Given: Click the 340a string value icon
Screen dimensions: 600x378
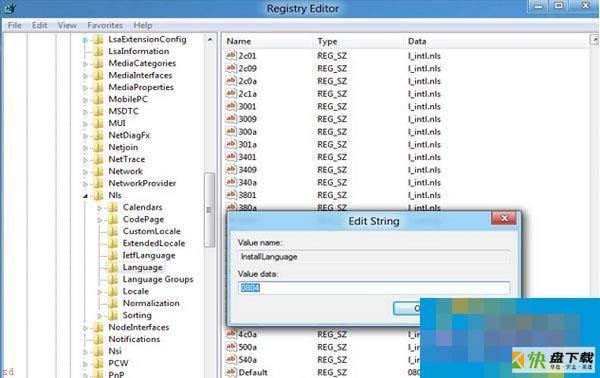Looking at the screenshot, I should [x=231, y=182].
